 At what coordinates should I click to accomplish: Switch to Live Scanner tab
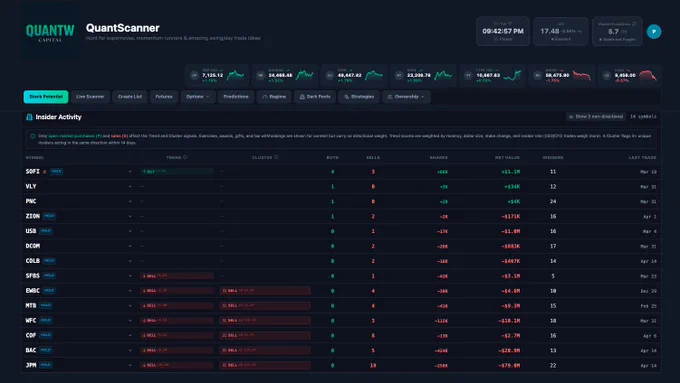[x=90, y=97]
